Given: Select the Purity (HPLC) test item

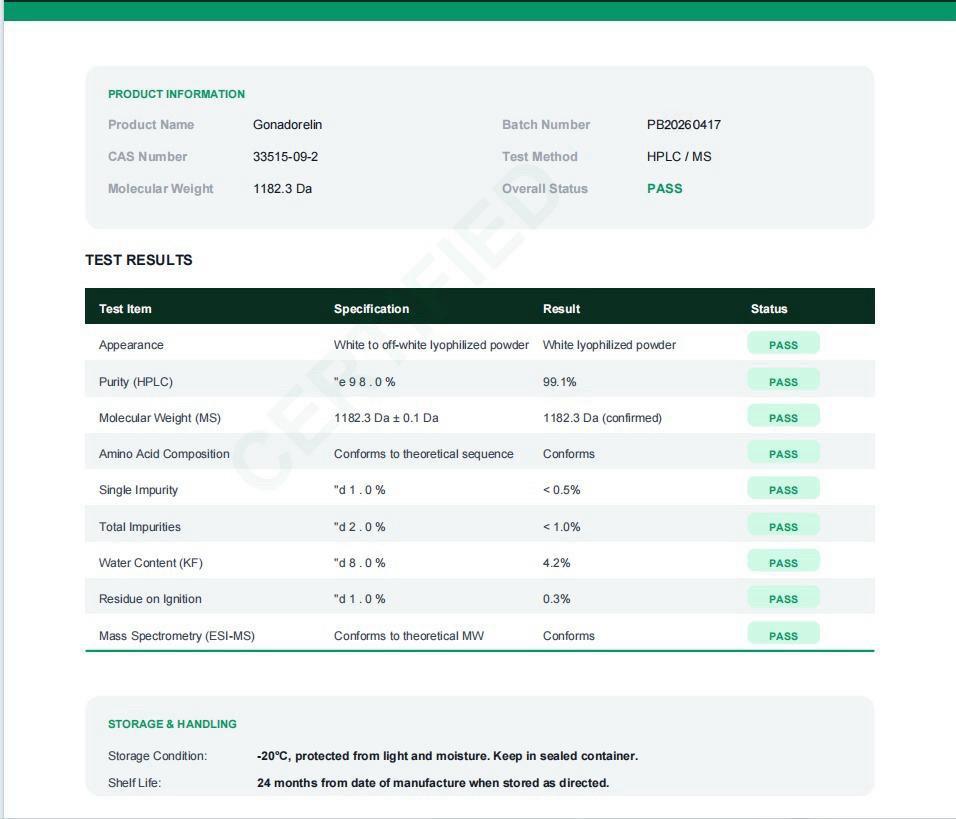Looking at the screenshot, I should tap(135, 382).
